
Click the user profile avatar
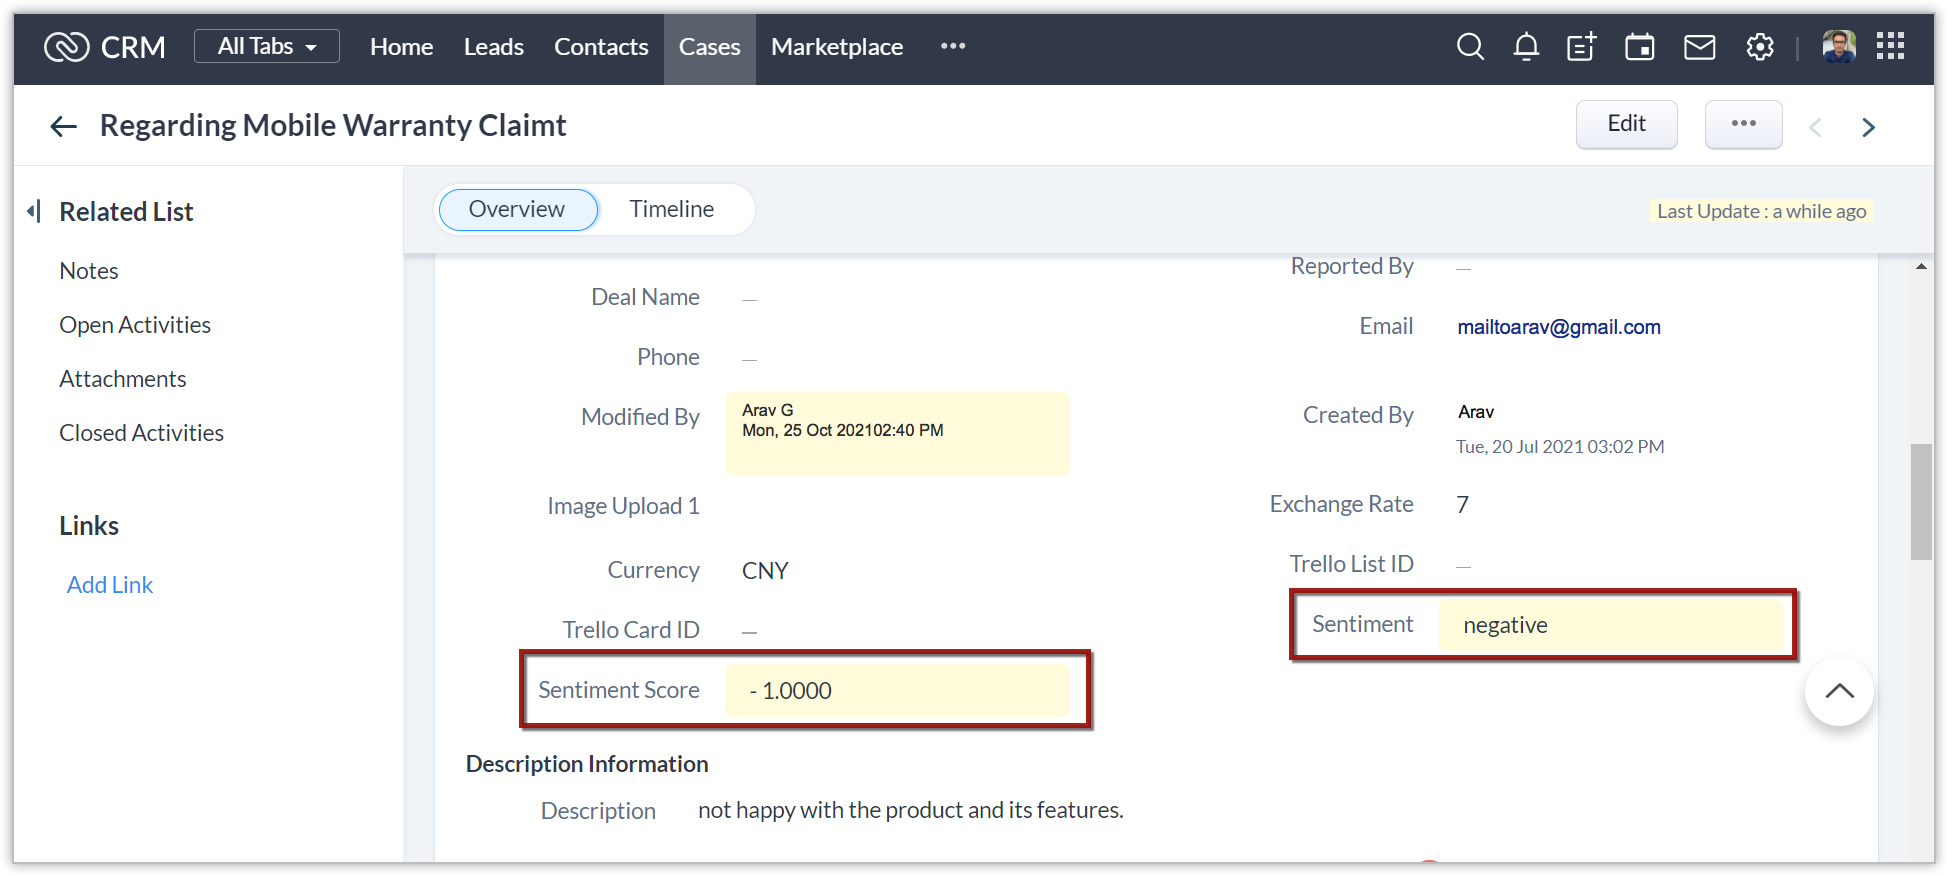tap(1839, 46)
